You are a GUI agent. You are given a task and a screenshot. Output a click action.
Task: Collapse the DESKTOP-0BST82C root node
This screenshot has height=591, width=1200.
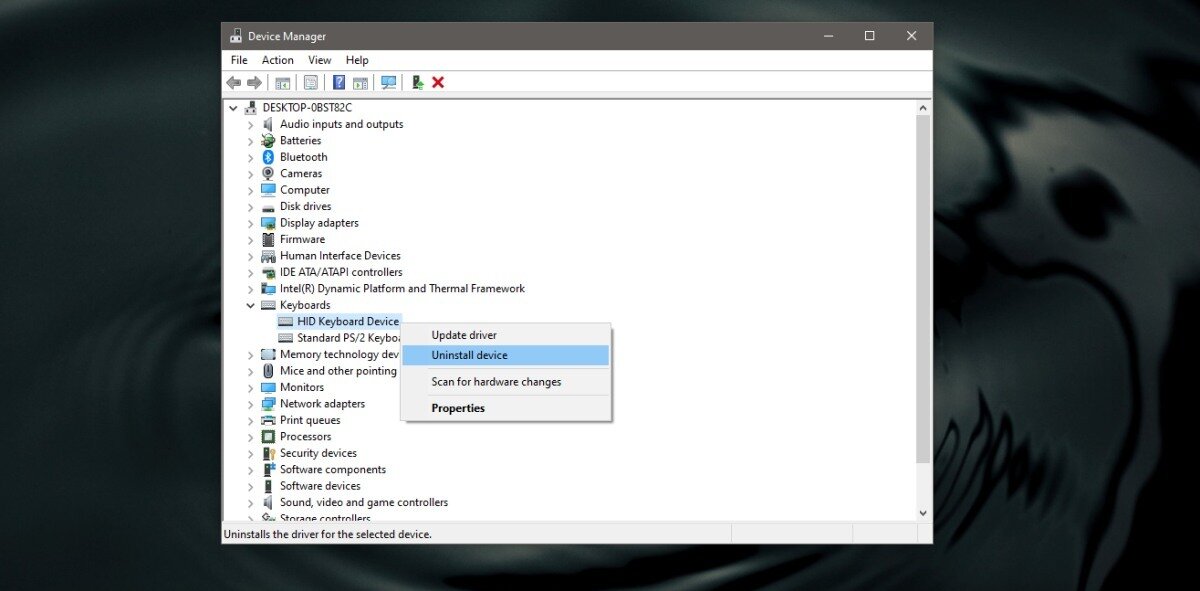[234, 108]
